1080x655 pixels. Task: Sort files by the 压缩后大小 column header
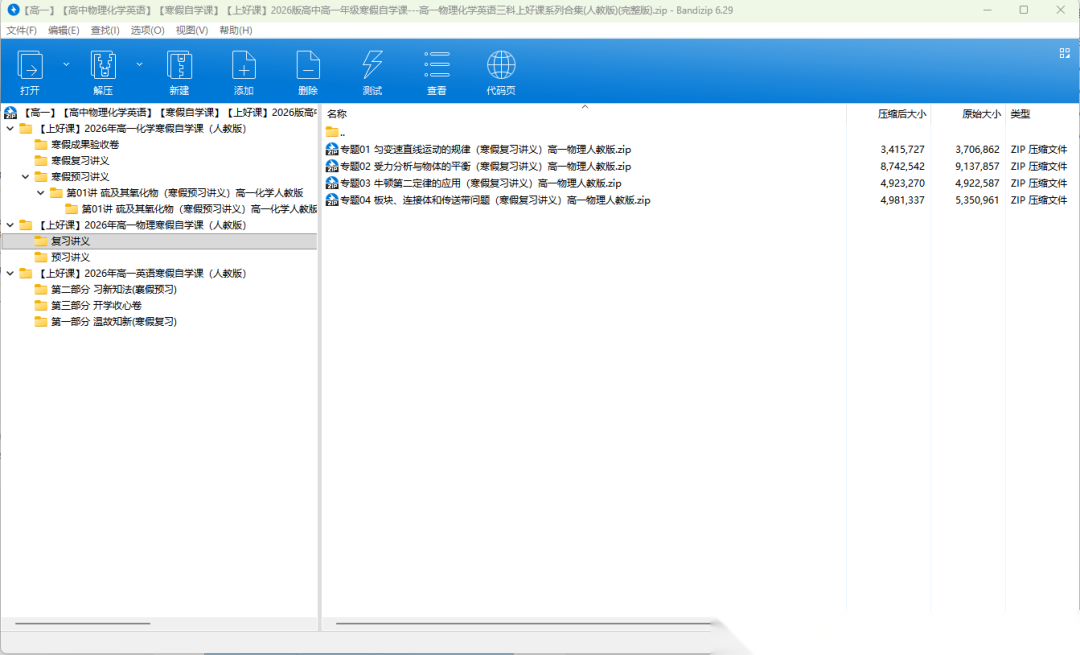click(901, 114)
